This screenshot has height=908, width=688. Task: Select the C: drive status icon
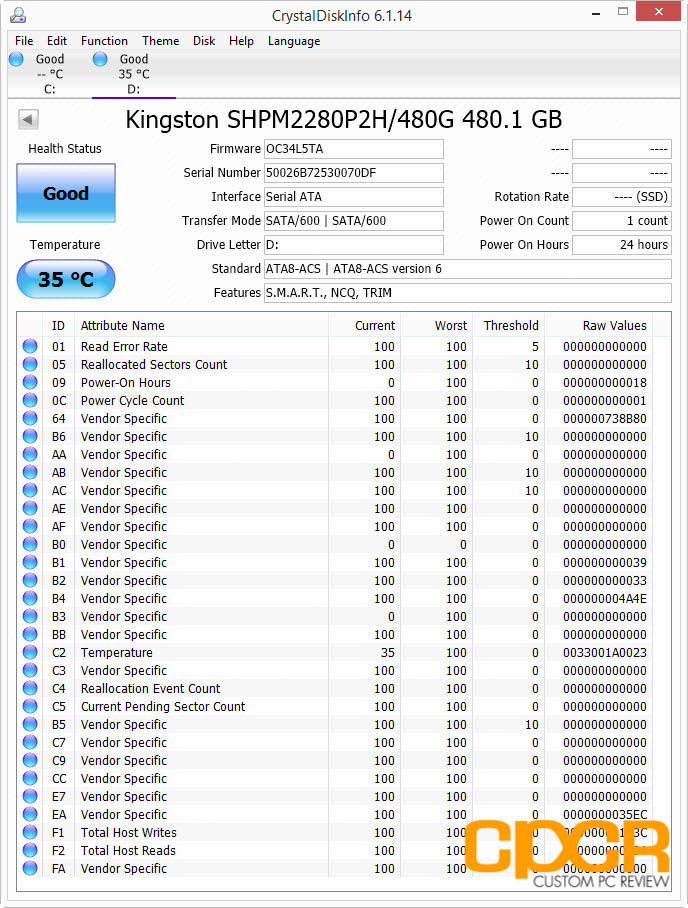coord(16,59)
